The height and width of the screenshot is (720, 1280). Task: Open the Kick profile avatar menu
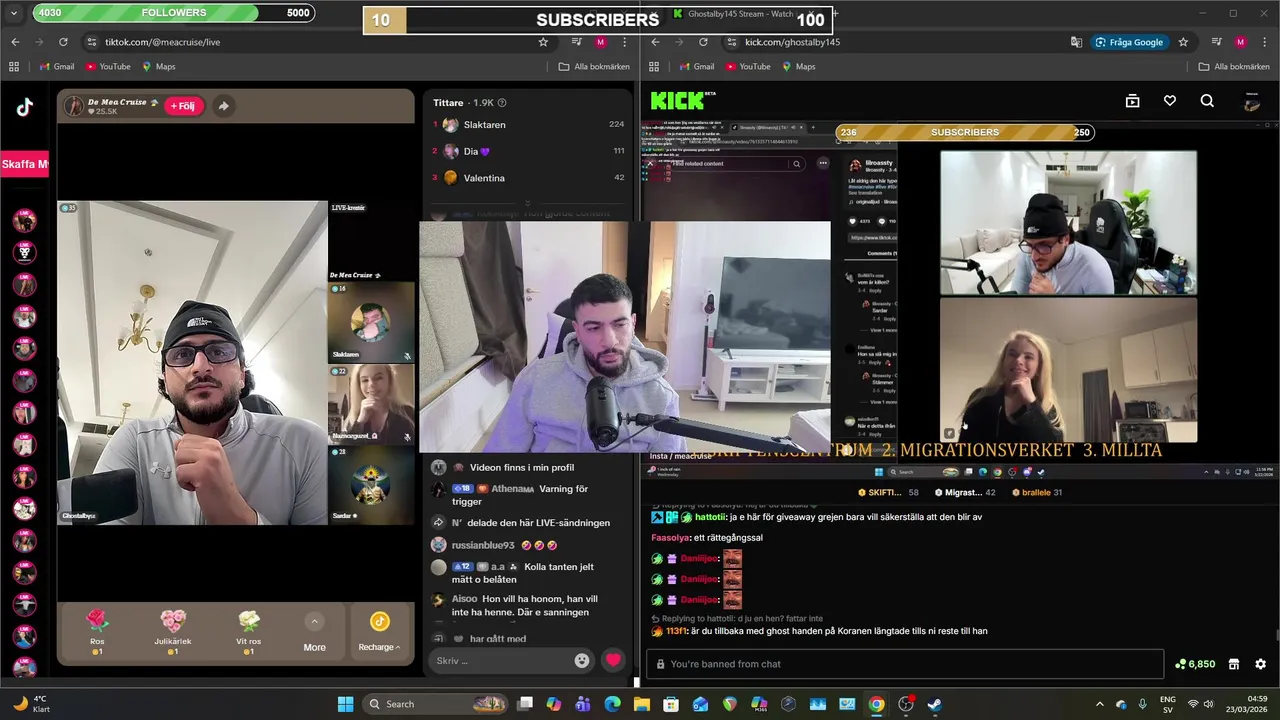tap(1251, 101)
